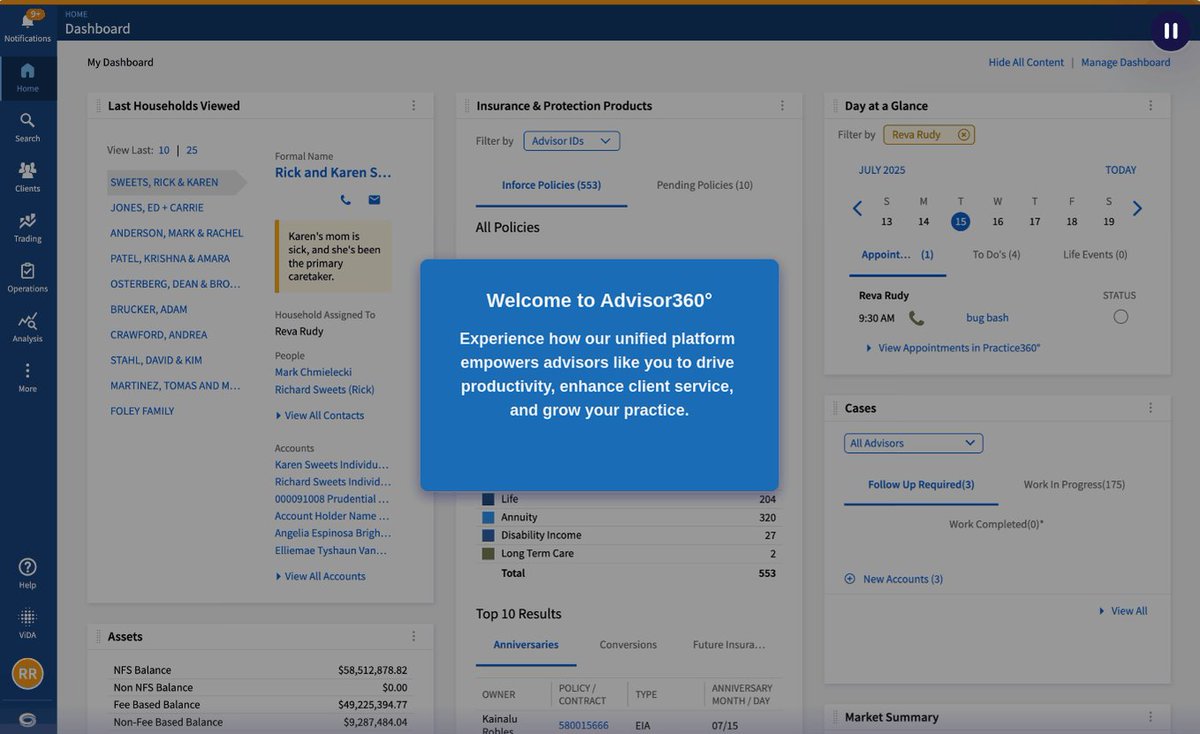Image resolution: width=1200 pixels, height=734 pixels.
Task: Go to Home in sidebar
Action: pos(27,77)
